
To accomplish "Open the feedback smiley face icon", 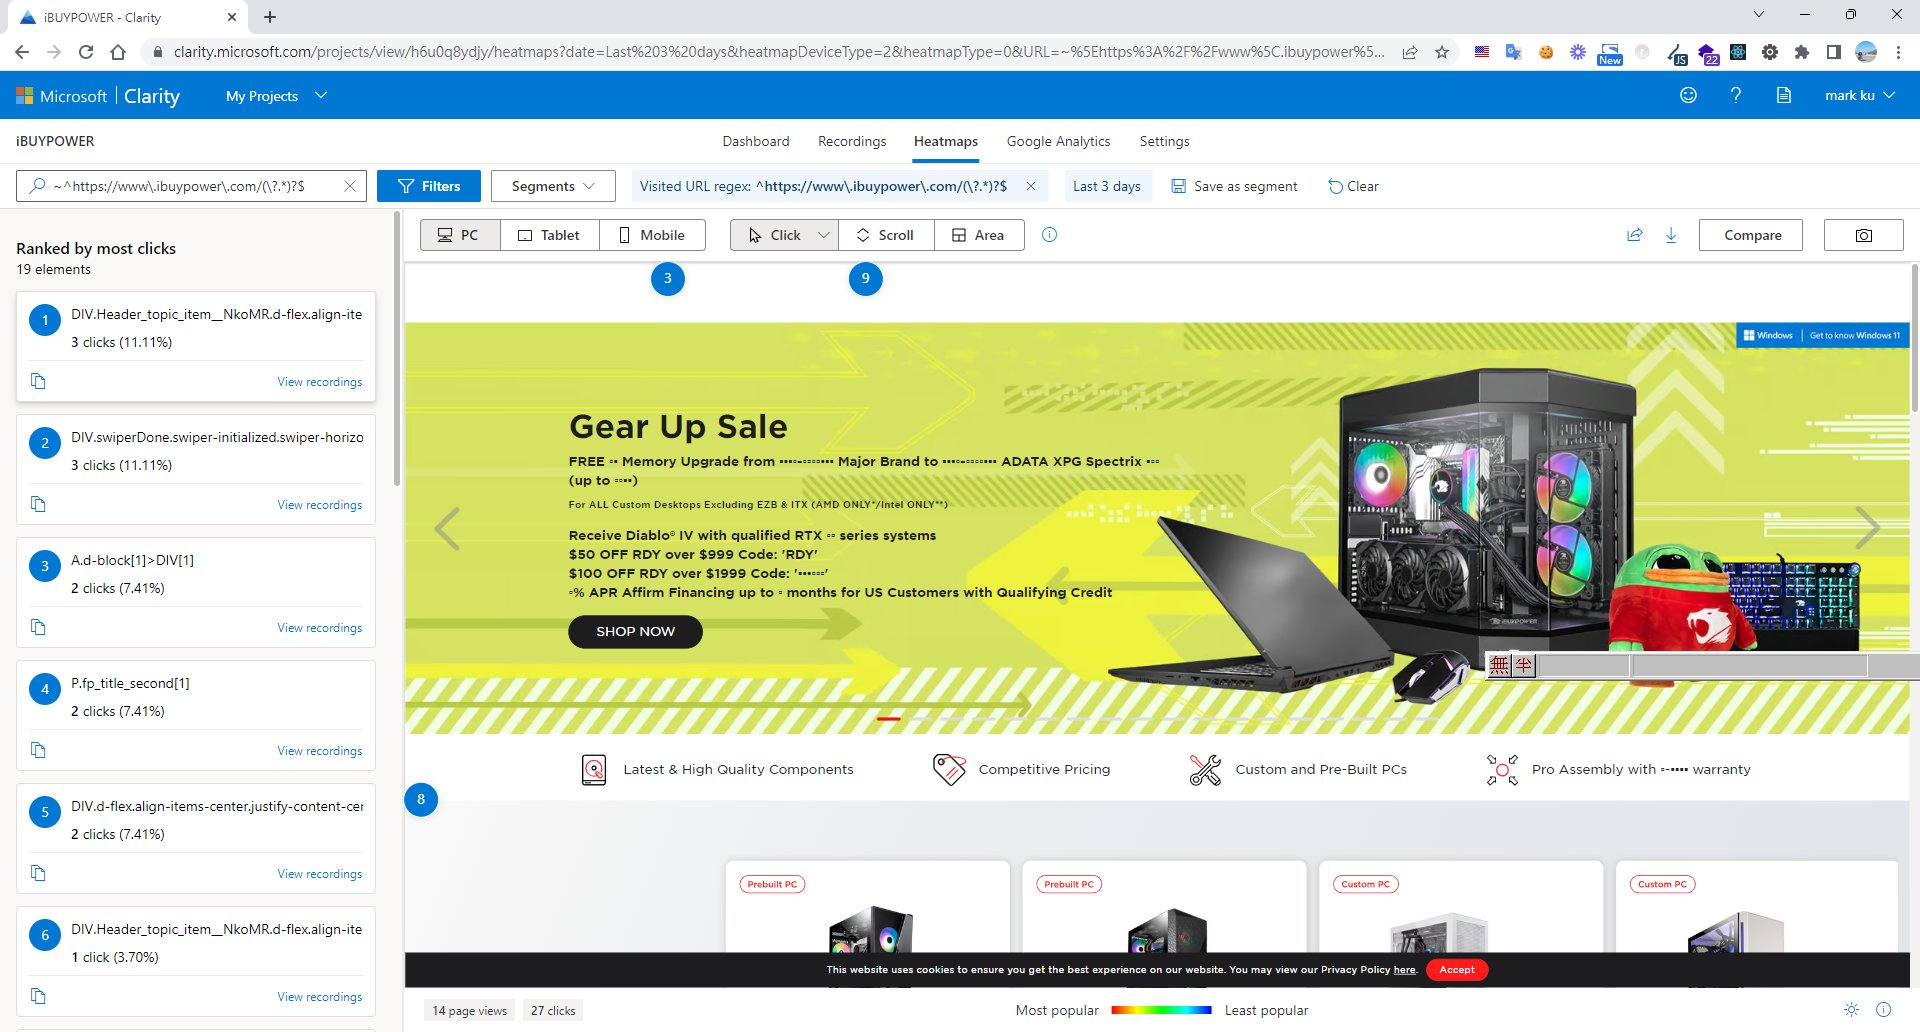I will coord(1688,95).
